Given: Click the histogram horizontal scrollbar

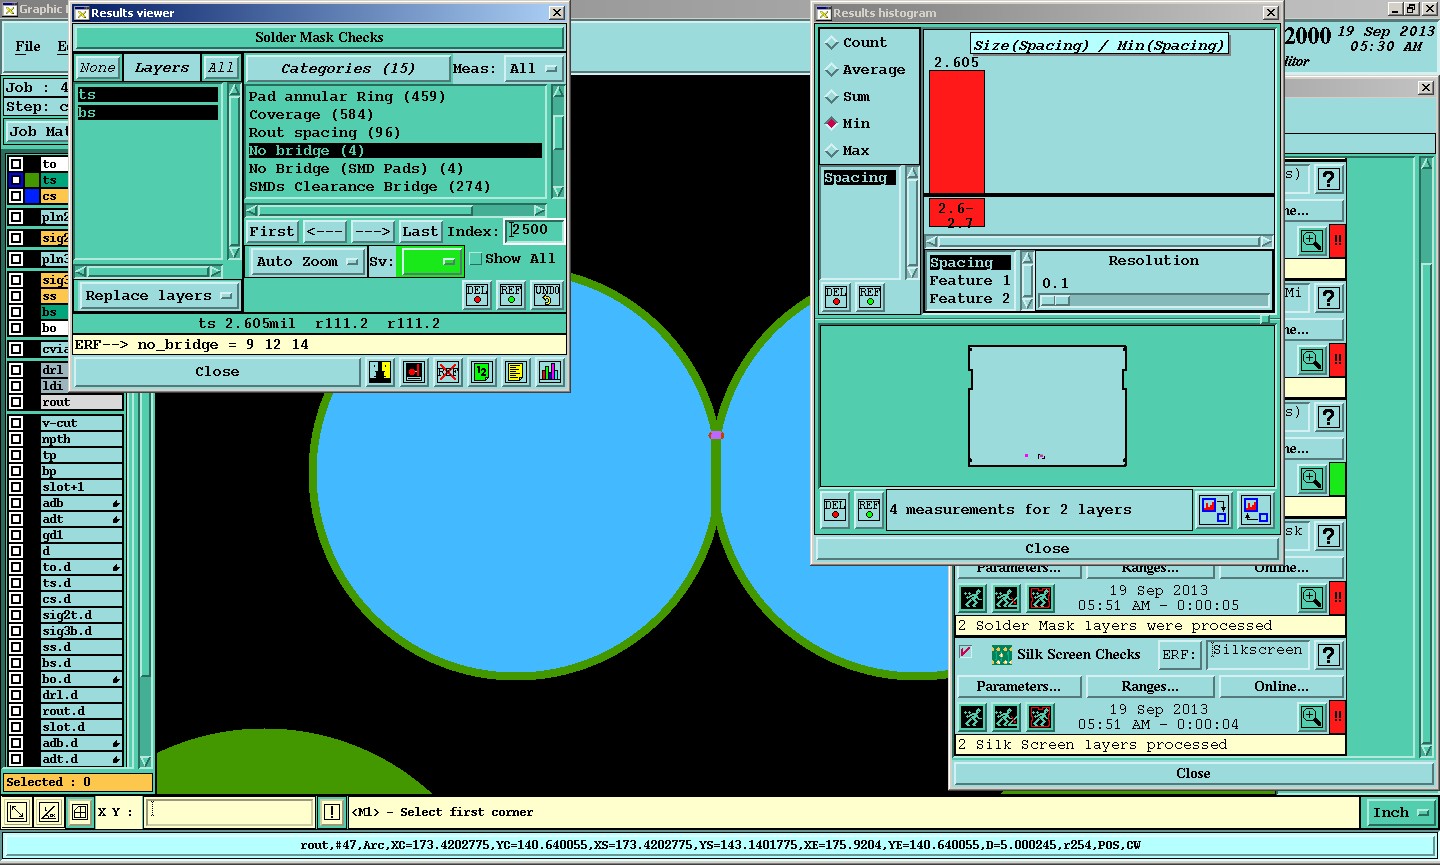Looking at the screenshot, I should coord(1099,241).
